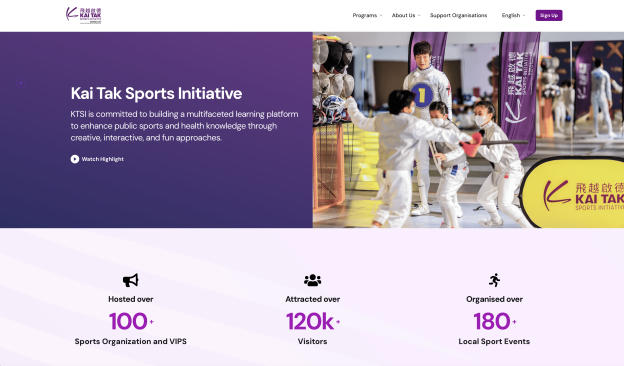Click the megaphone icon above Hosted over

tap(131, 280)
